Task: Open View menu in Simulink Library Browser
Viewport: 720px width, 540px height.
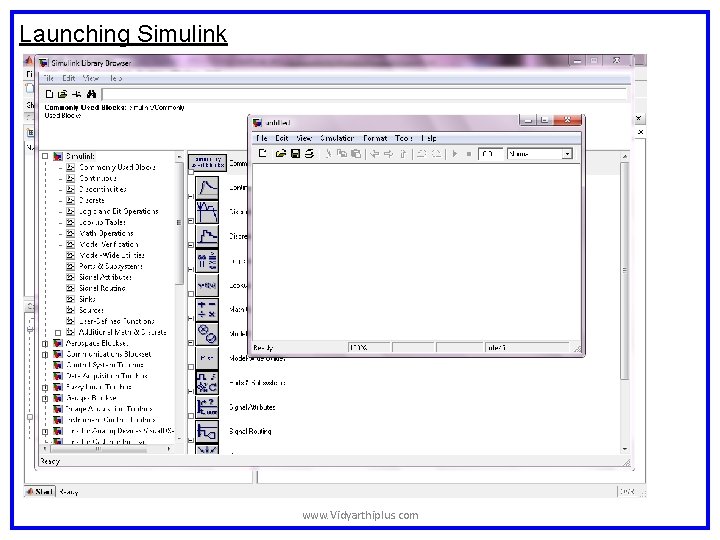Action: 91,79
